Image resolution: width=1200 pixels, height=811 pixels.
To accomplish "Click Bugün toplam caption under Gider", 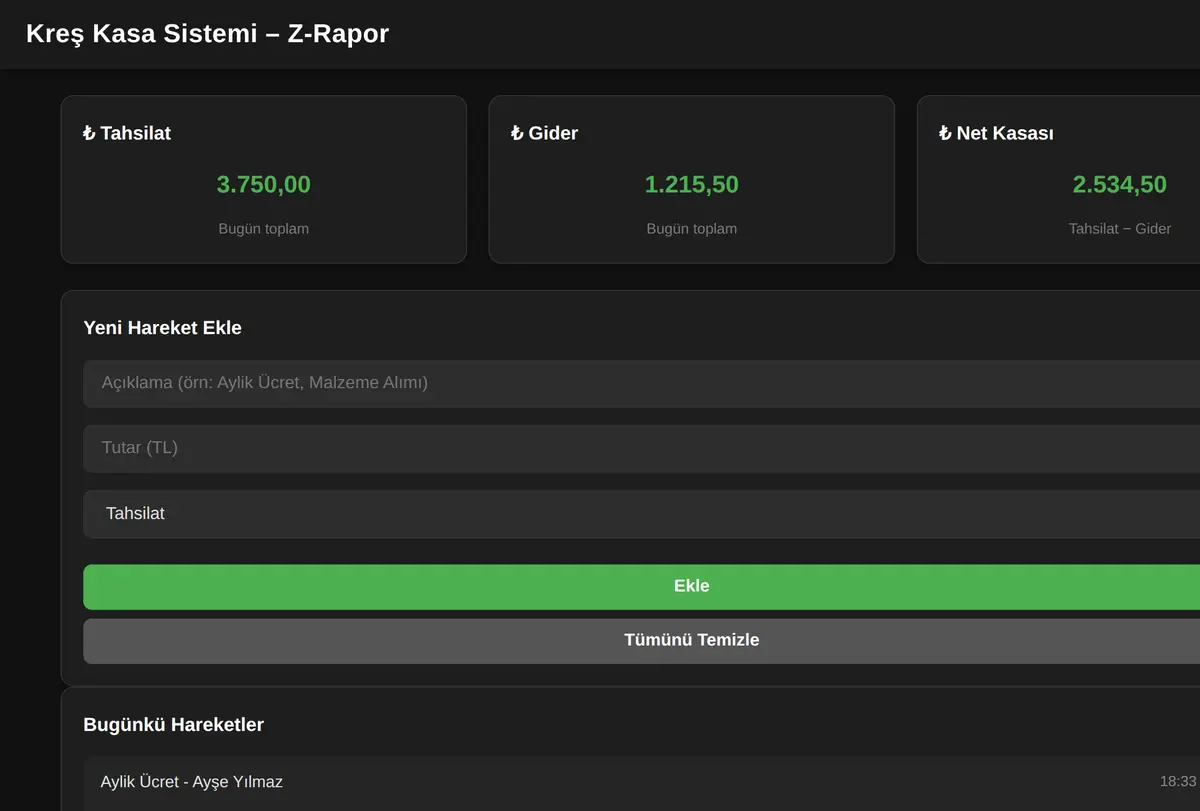I will point(692,229).
